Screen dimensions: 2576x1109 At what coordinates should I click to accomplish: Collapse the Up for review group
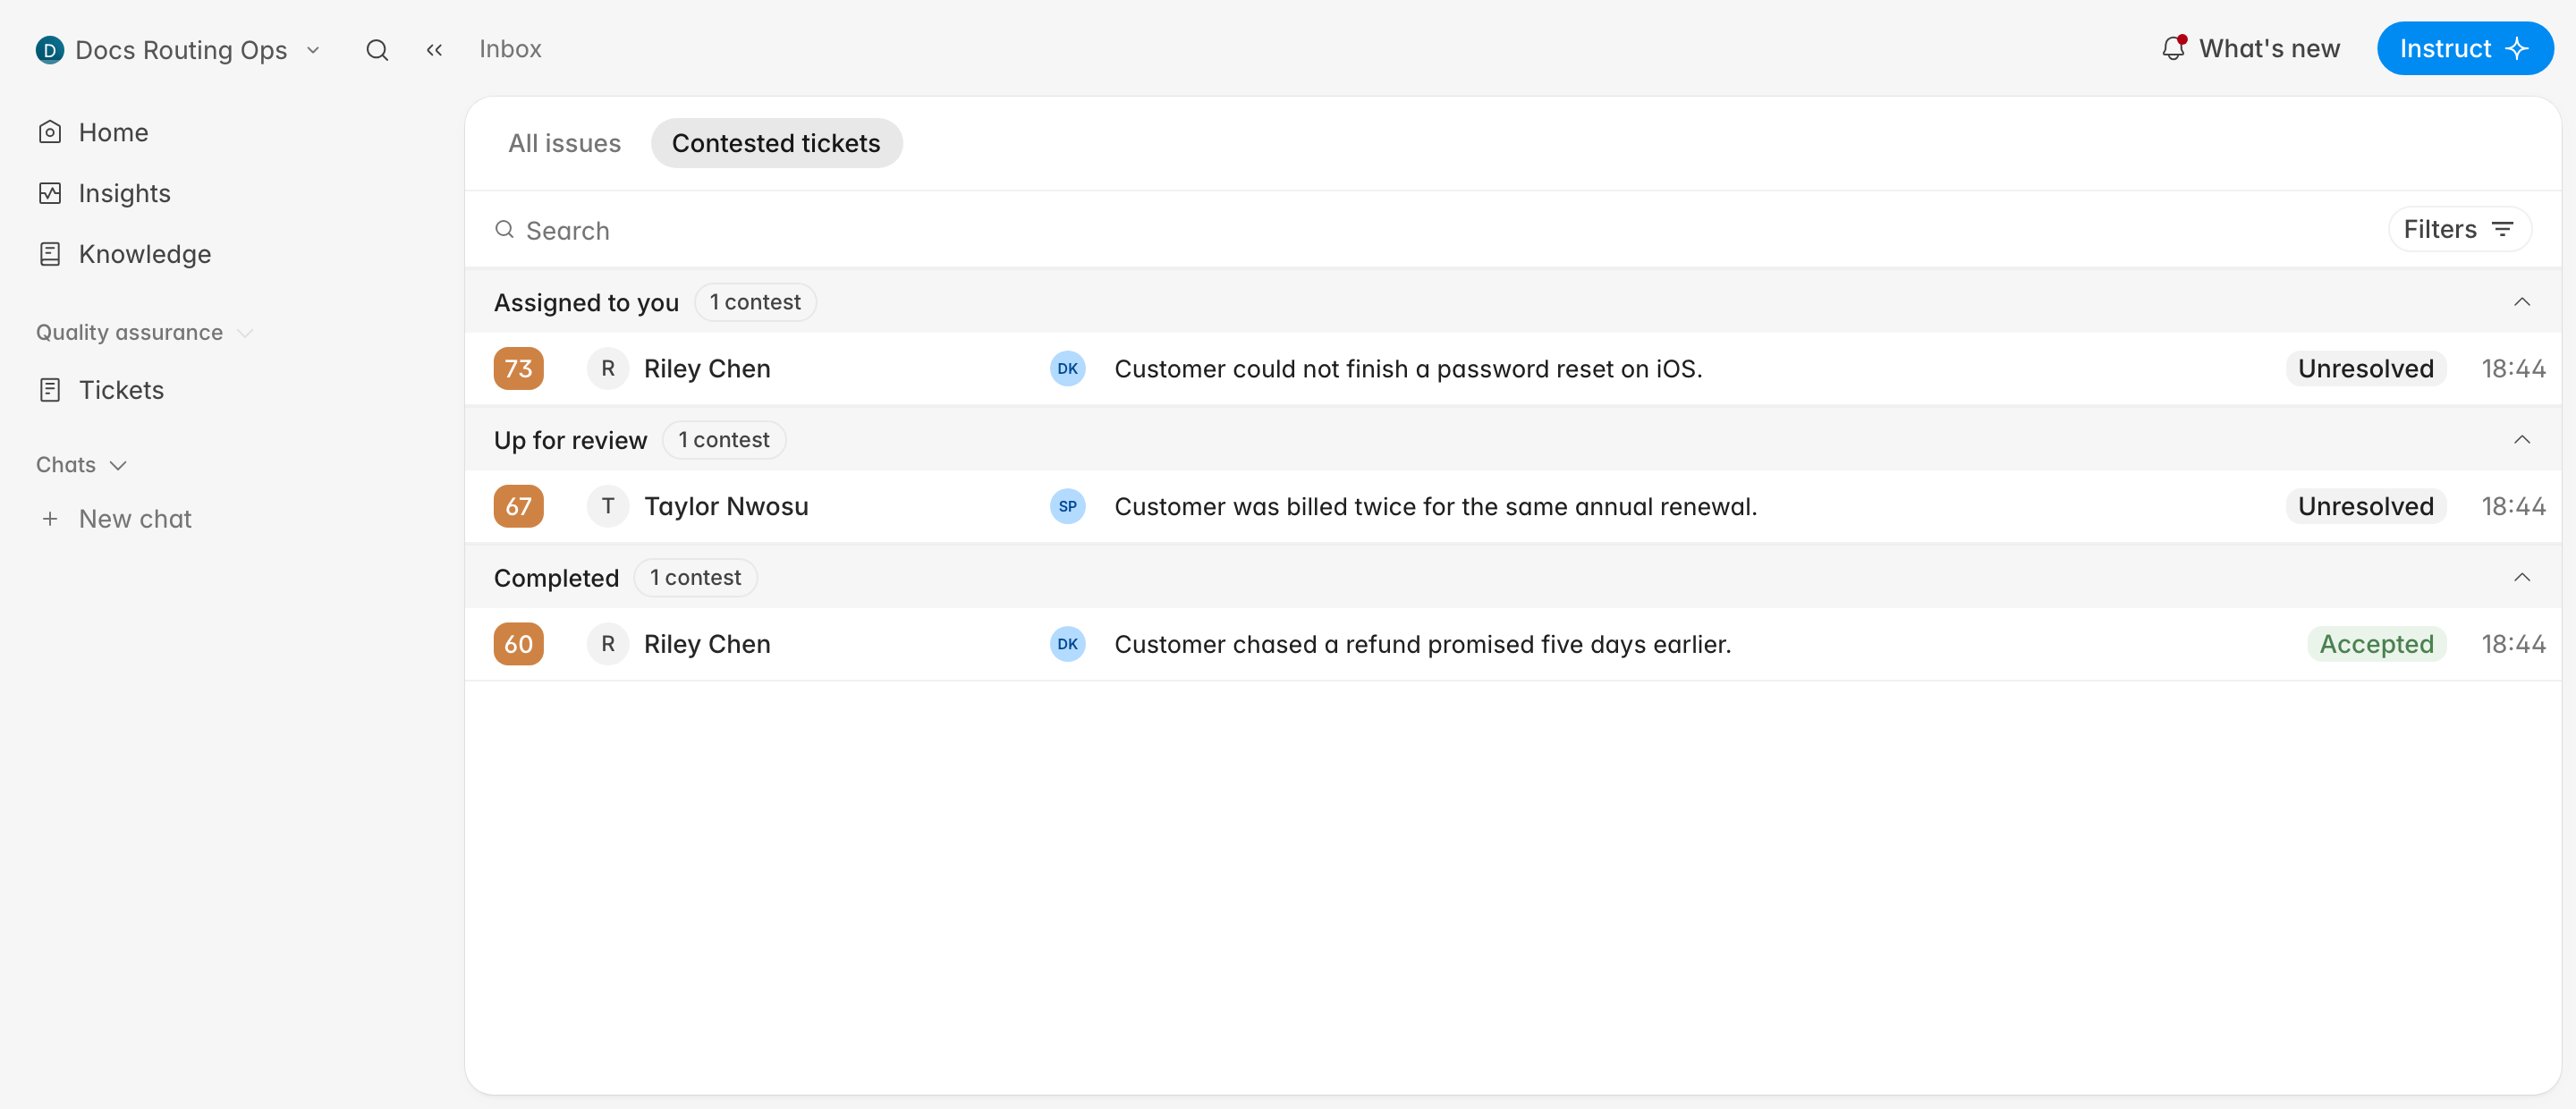(2522, 440)
